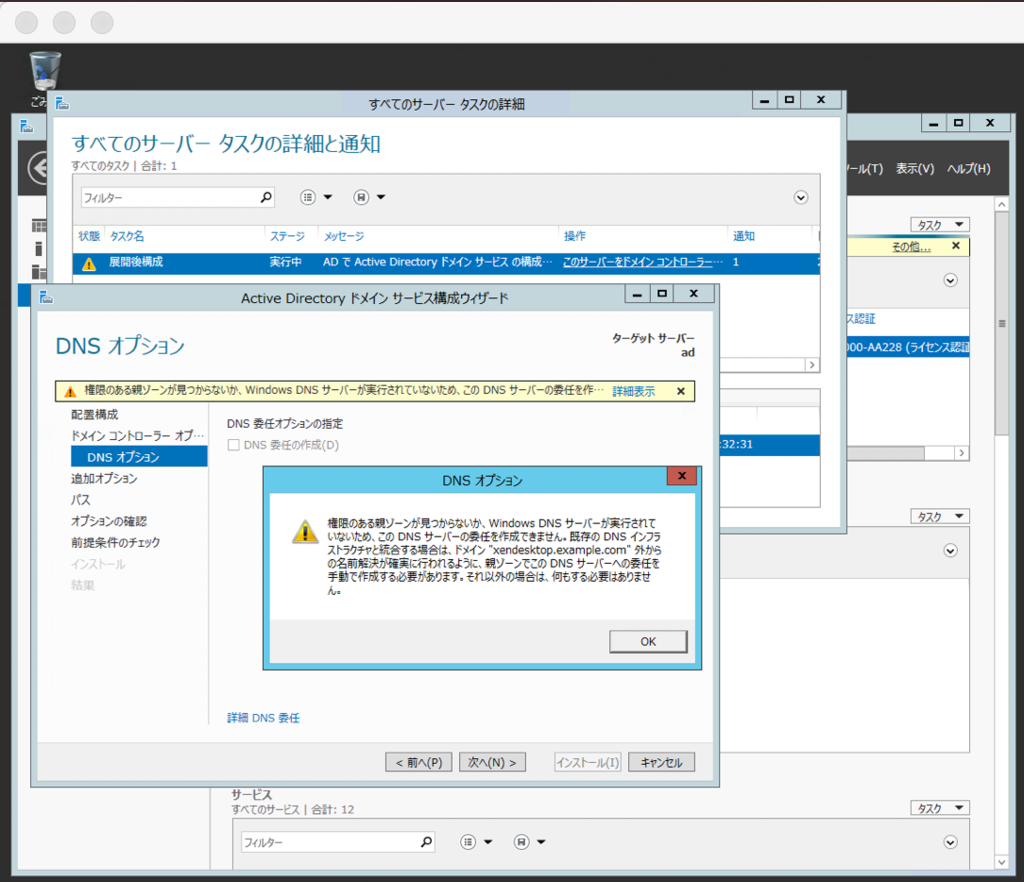The height and width of the screenshot is (882, 1024).
Task: Expand chevron below middle タスク dropdown
Action: point(950,550)
